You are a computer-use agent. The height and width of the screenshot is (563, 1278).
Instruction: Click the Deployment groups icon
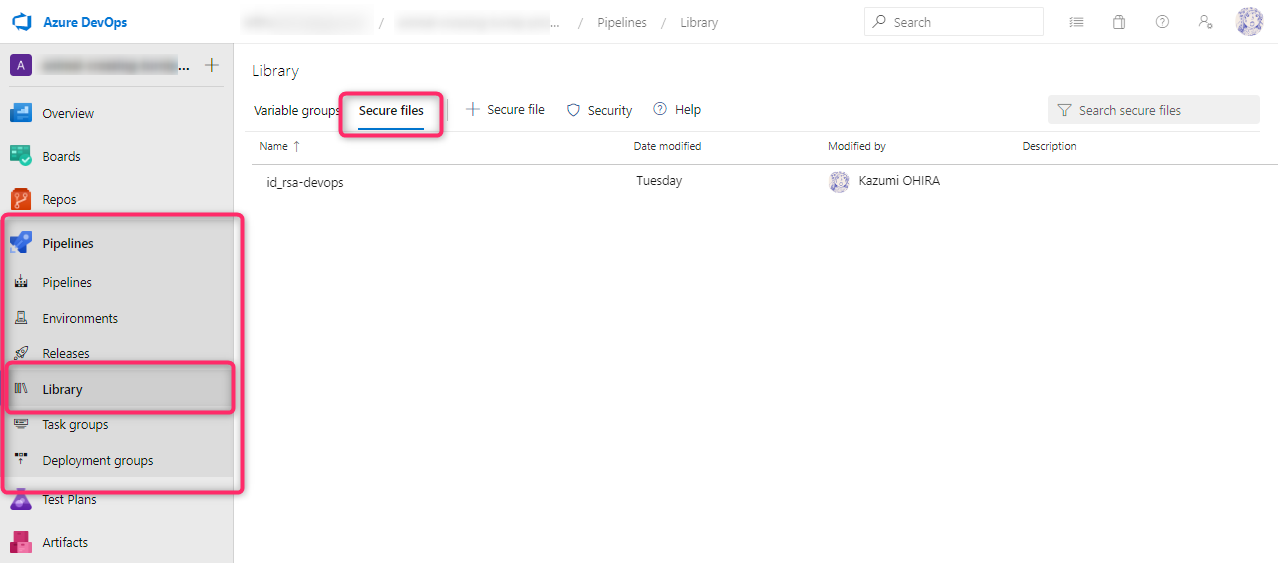(21, 460)
